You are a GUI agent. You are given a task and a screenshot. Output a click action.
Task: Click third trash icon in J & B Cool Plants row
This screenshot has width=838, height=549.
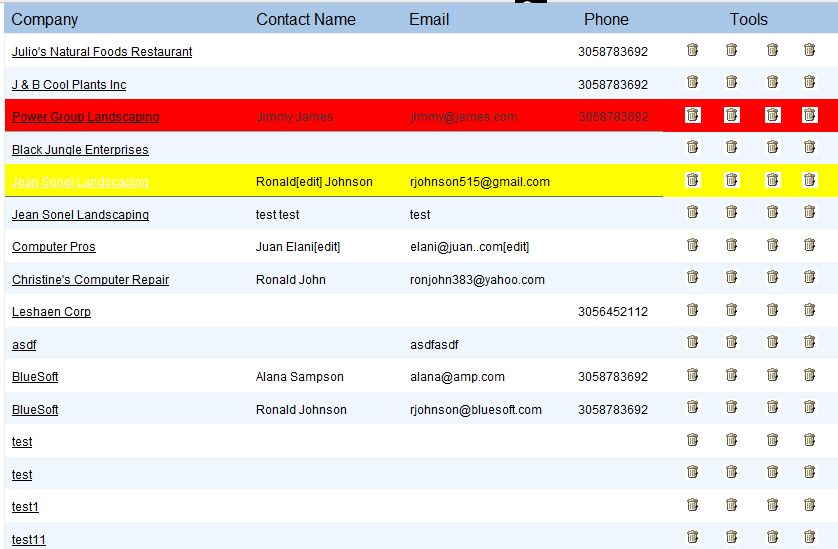772,82
